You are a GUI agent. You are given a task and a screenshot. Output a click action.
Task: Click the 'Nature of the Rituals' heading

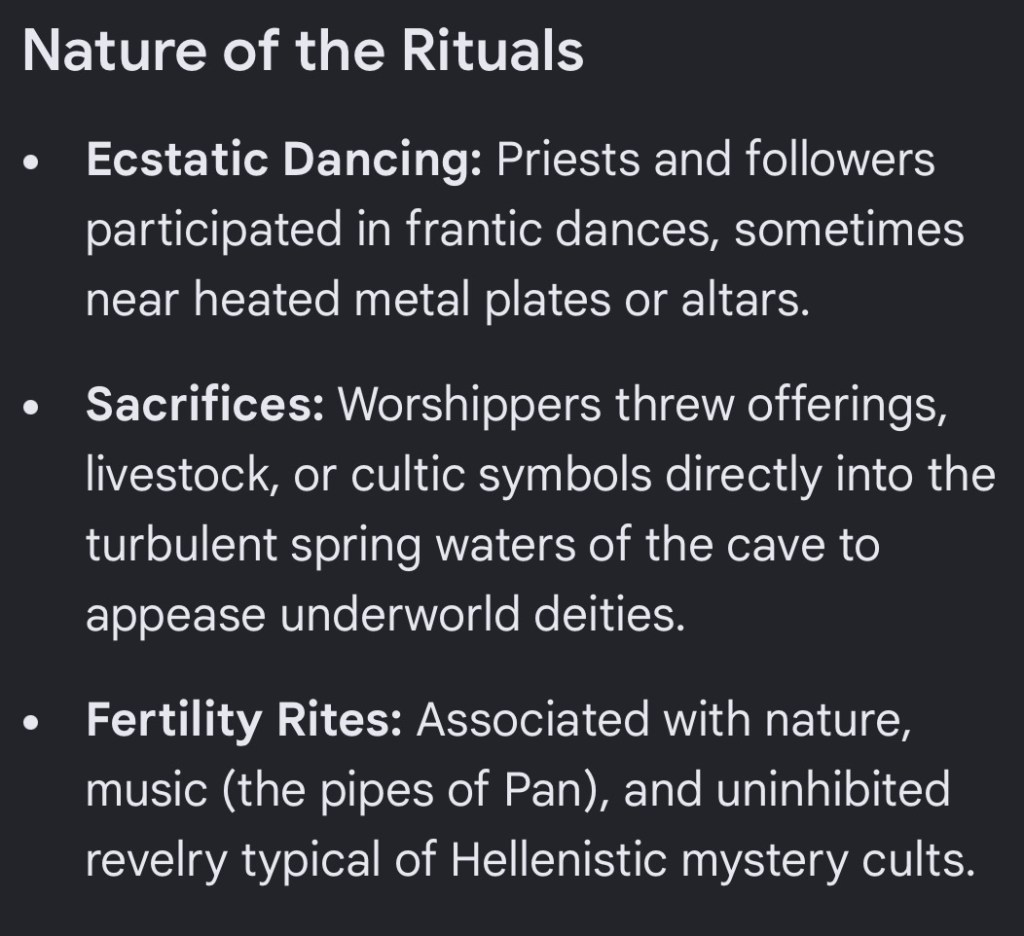pyautogui.click(x=303, y=51)
